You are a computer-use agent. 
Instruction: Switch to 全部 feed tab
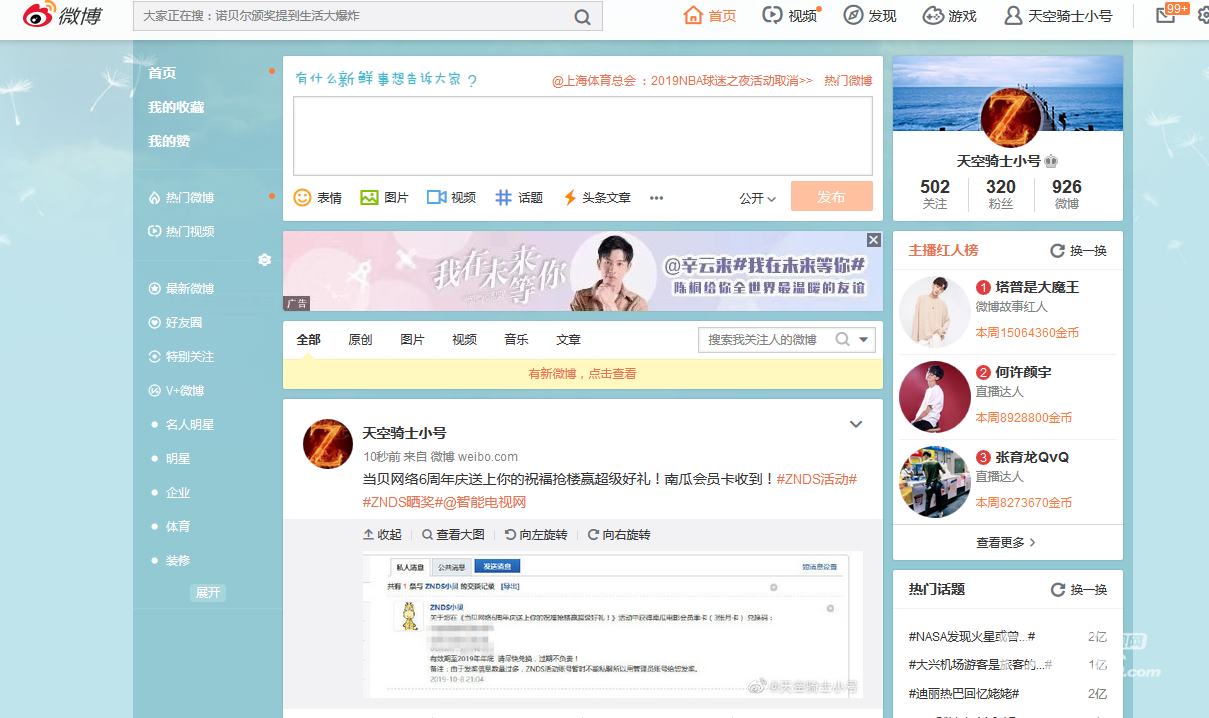pyautogui.click(x=309, y=340)
